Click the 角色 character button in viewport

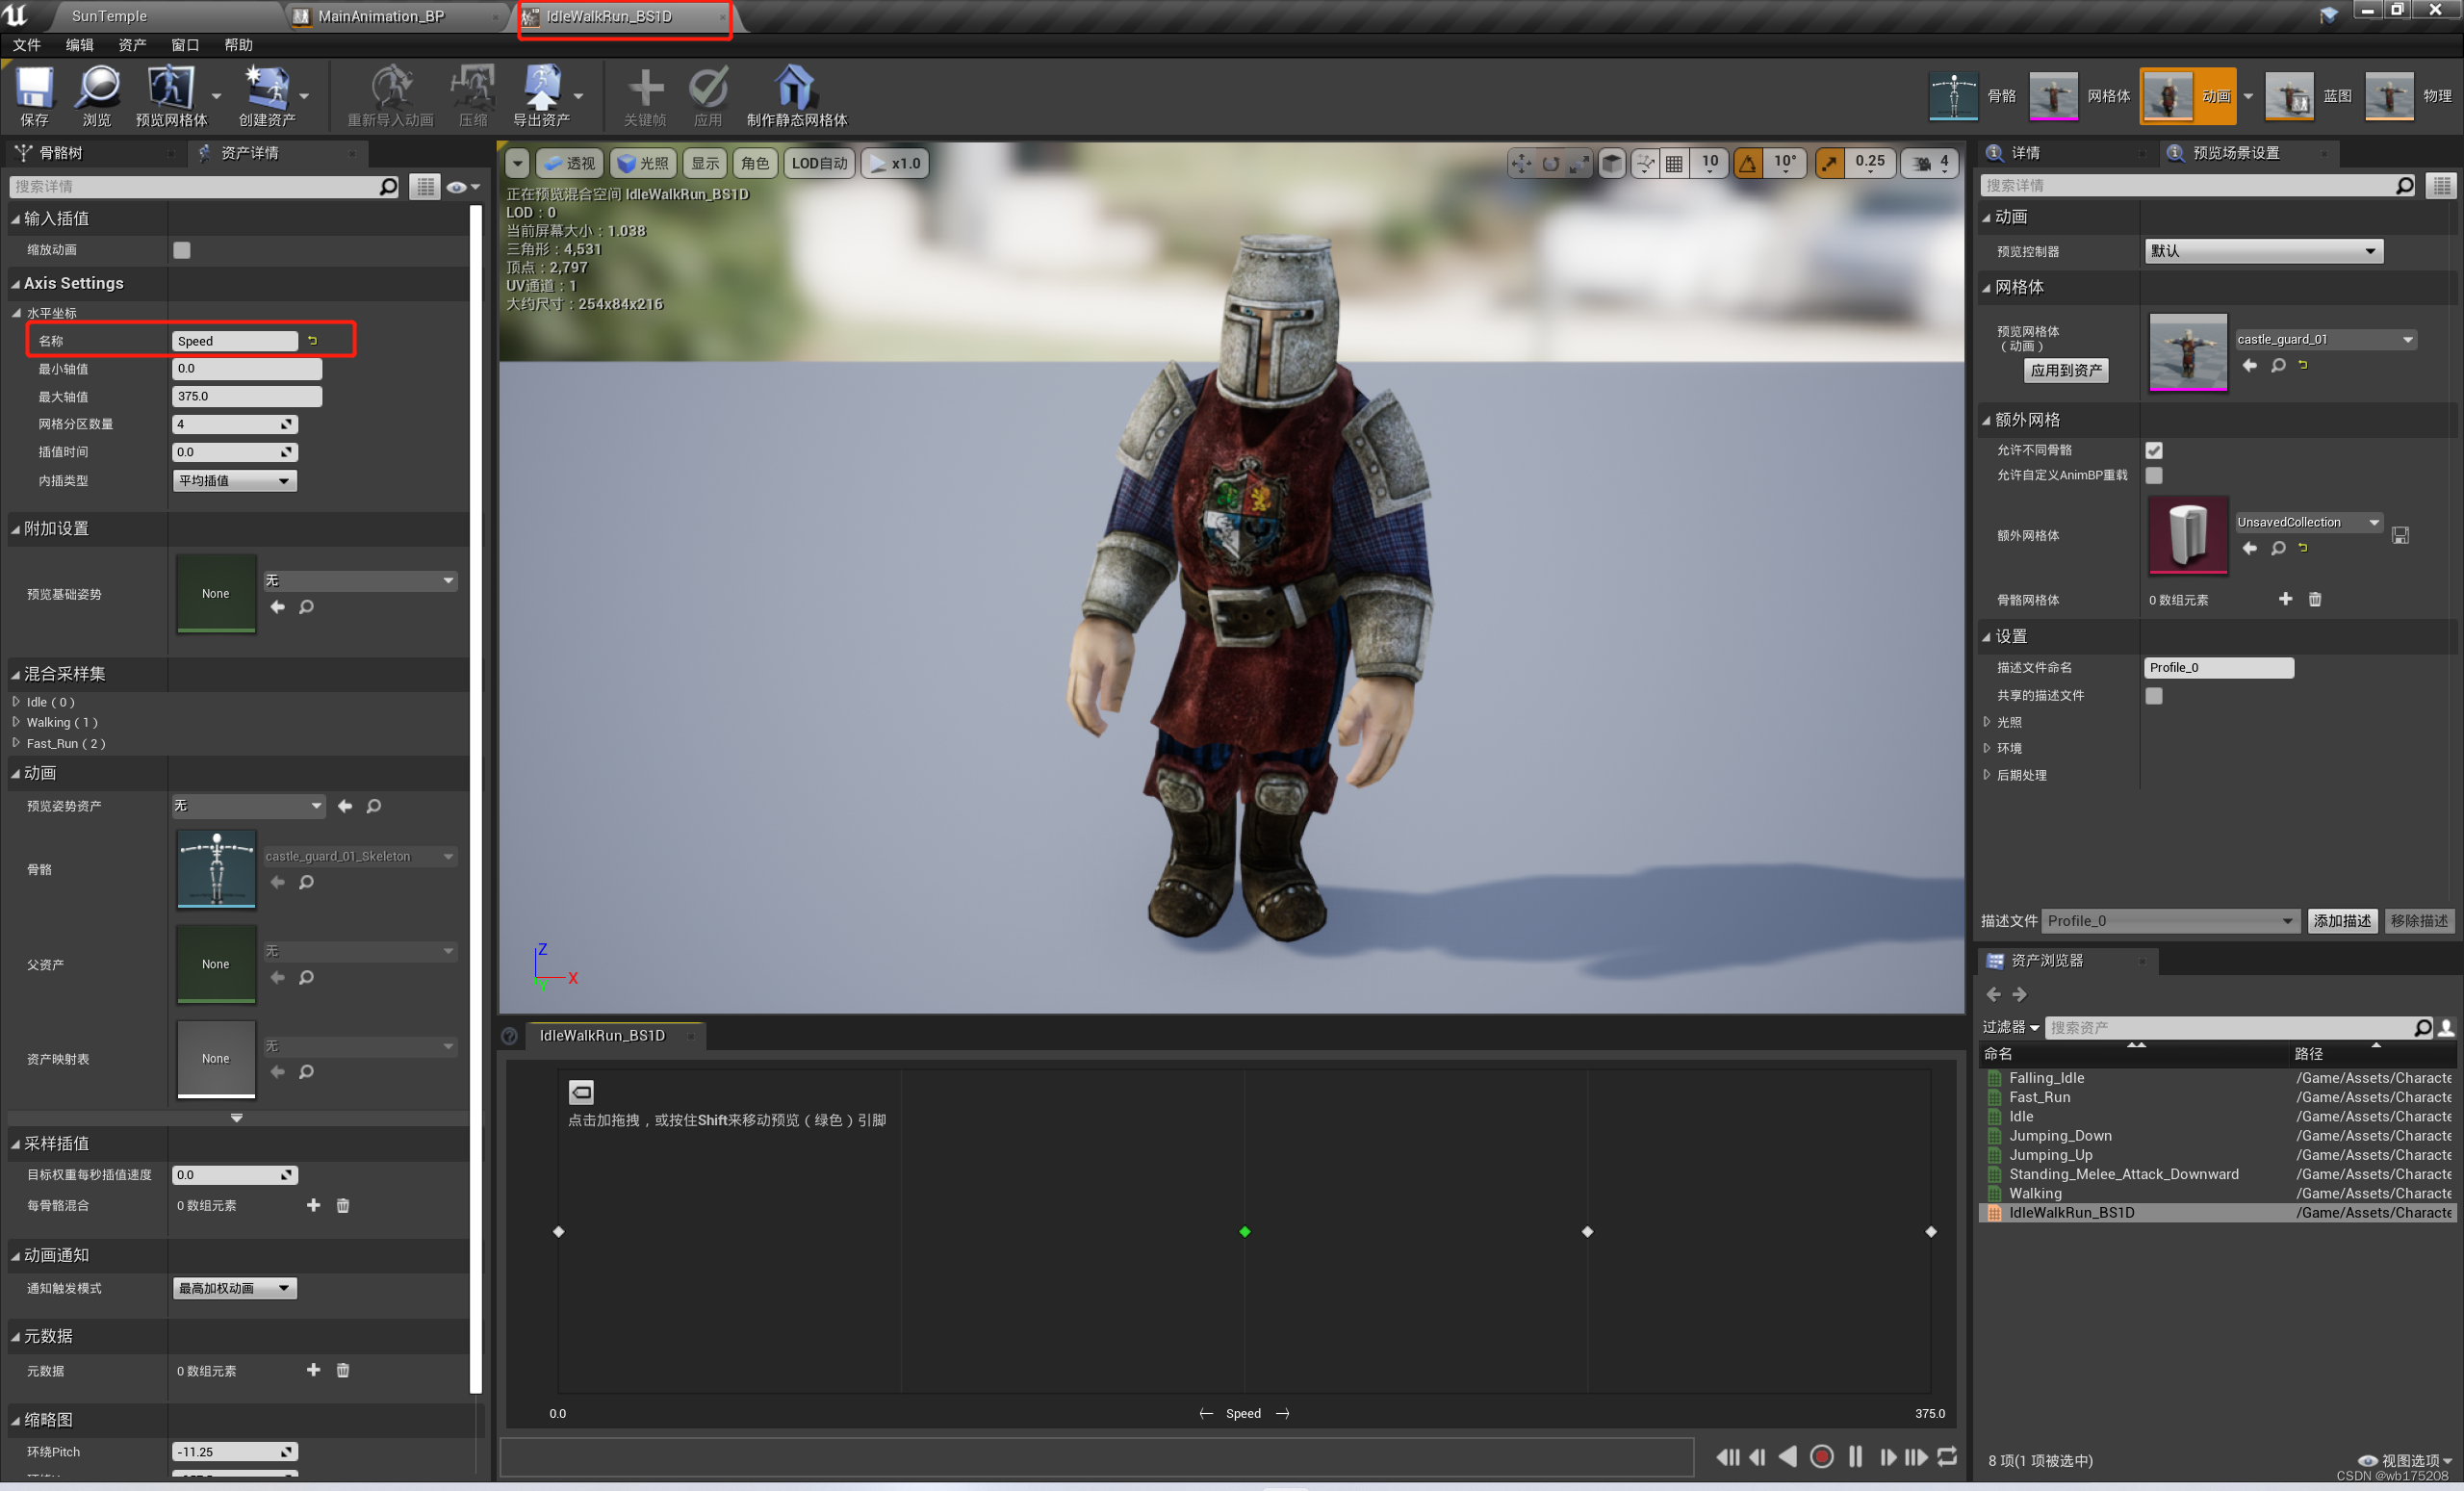click(755, 163)
